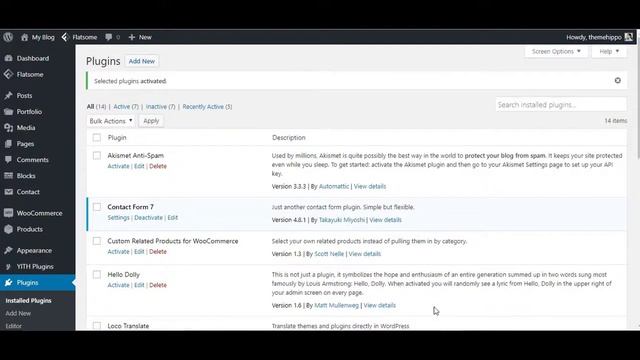Screen dimensions: 640x360
Task: View details for Contact Form 7
Action: 385,220
